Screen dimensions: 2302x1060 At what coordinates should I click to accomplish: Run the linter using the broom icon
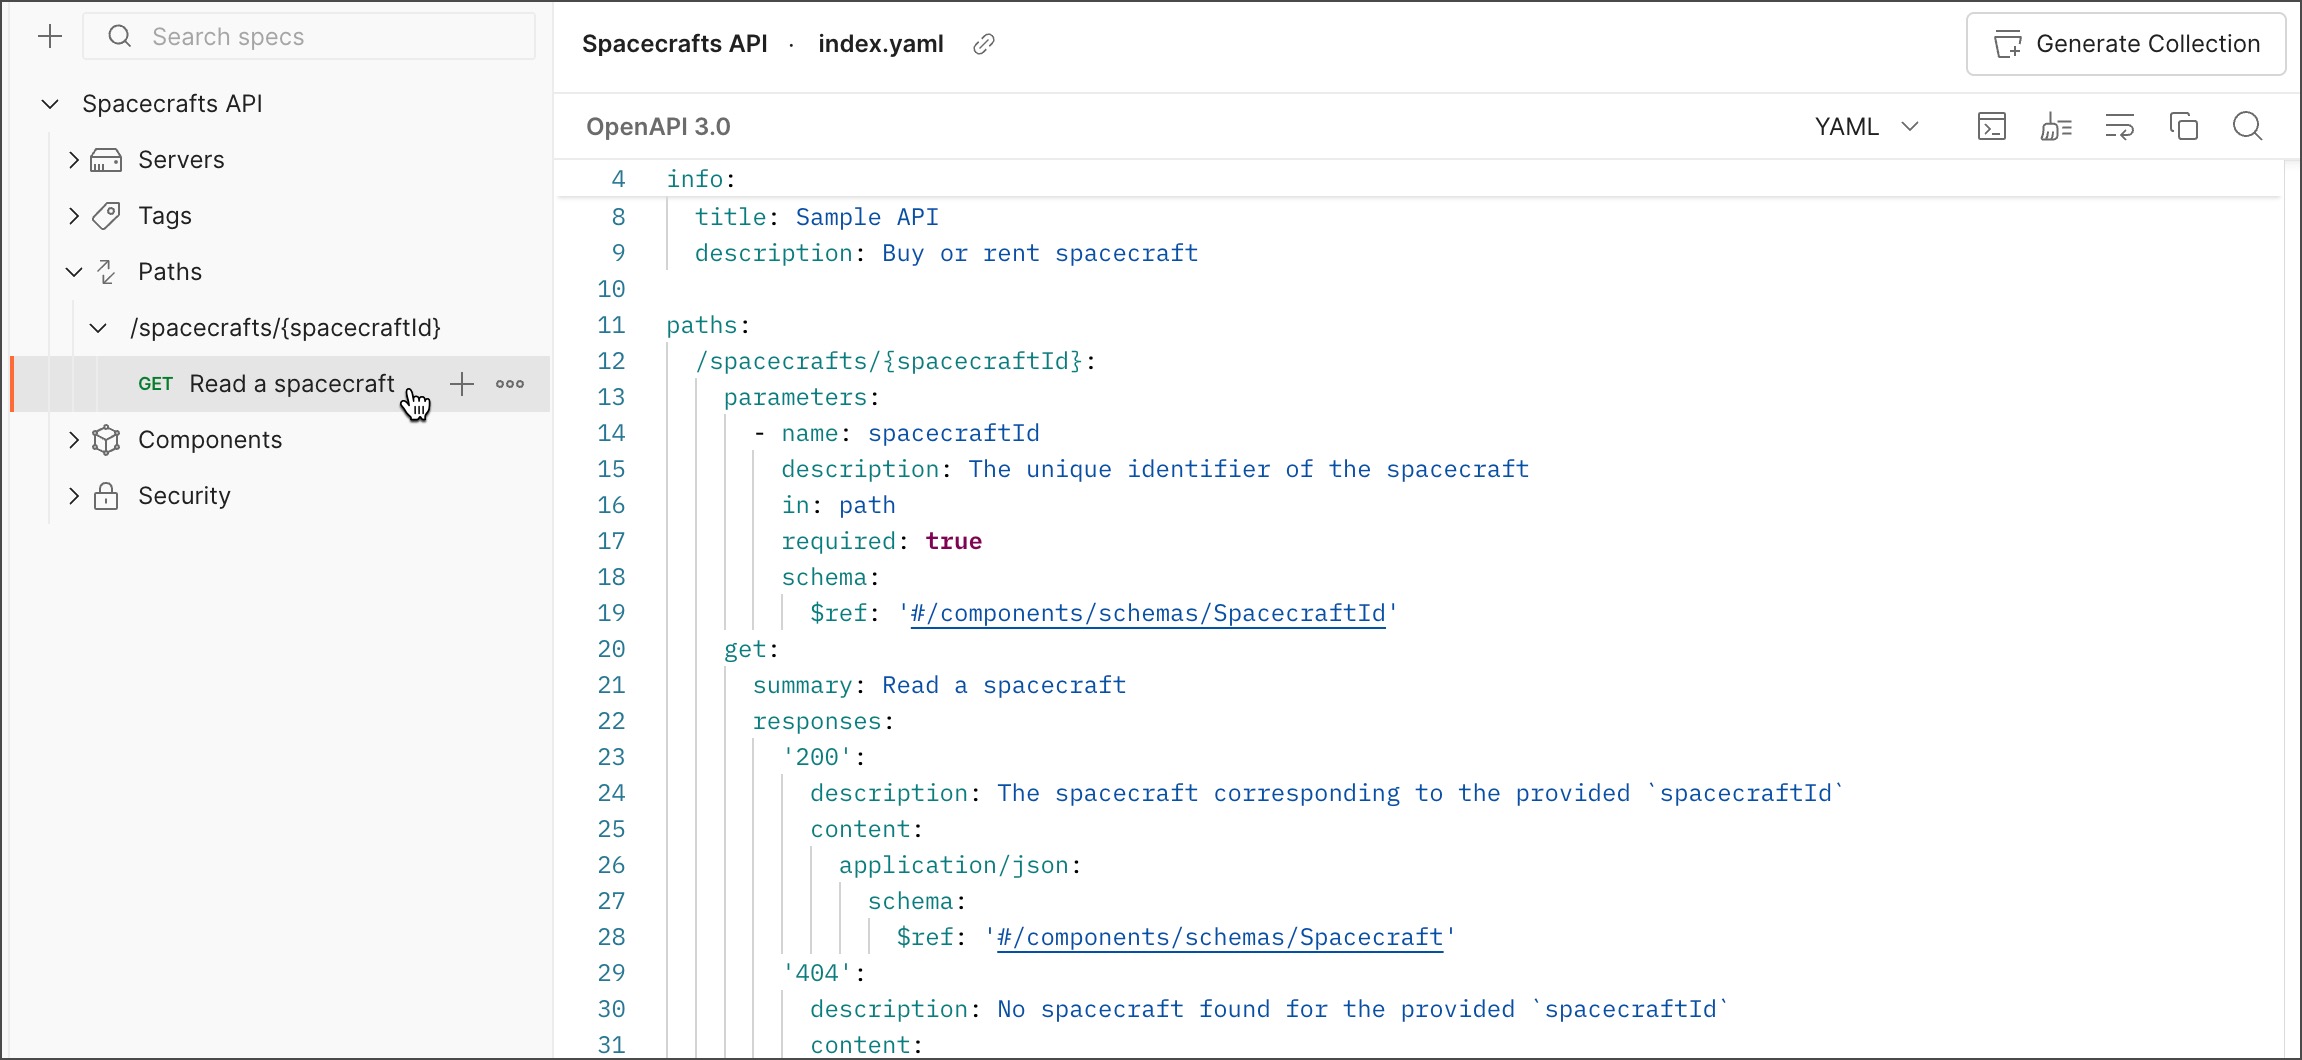click(x=2056, y=126)
